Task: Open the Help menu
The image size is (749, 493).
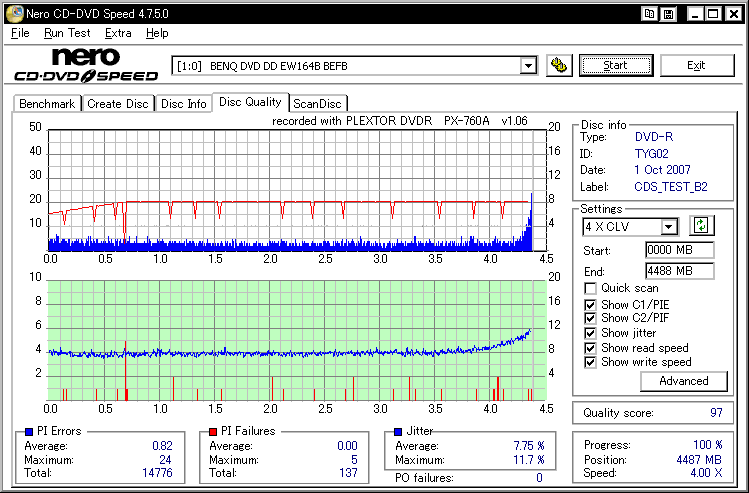Action: click(157, 33)
